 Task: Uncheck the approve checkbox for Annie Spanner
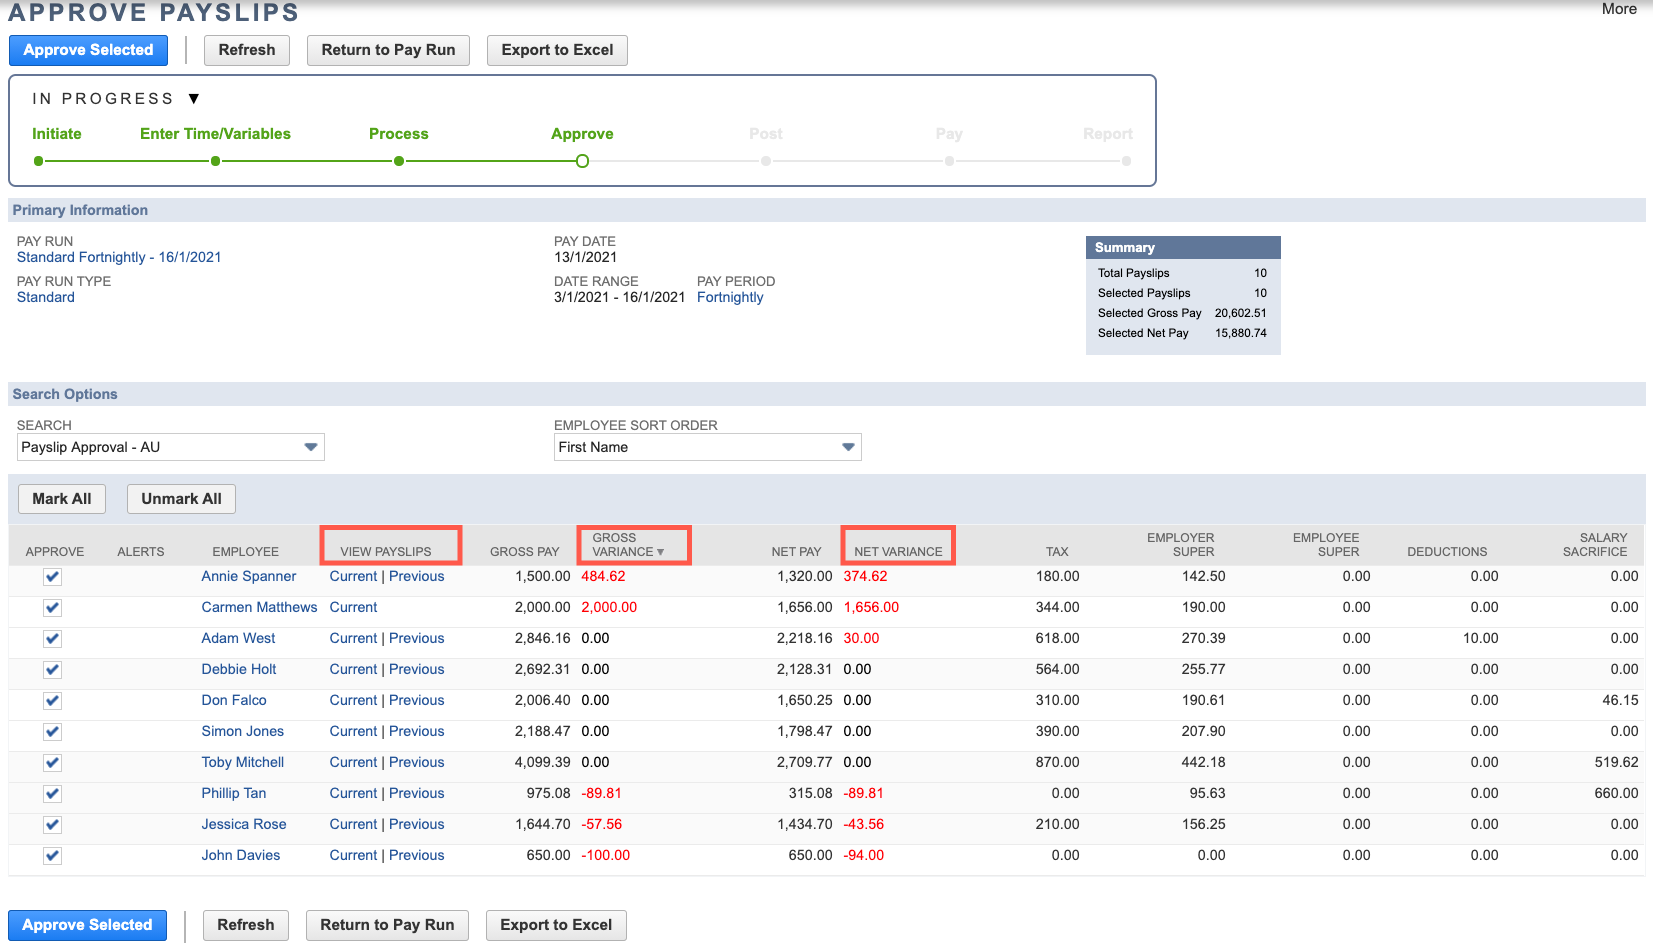click(52, 576)
